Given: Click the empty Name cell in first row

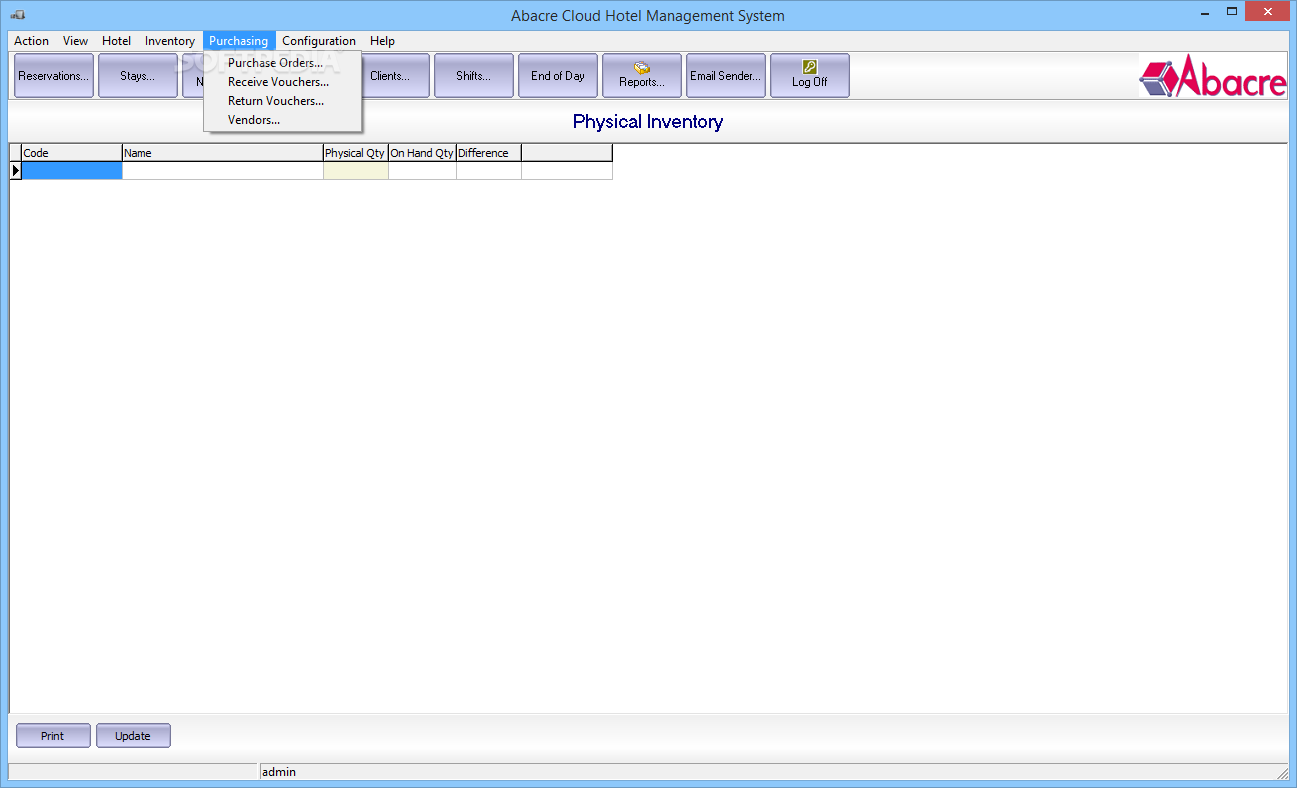Looking at the screenshot, I should [x=223, y=171].
